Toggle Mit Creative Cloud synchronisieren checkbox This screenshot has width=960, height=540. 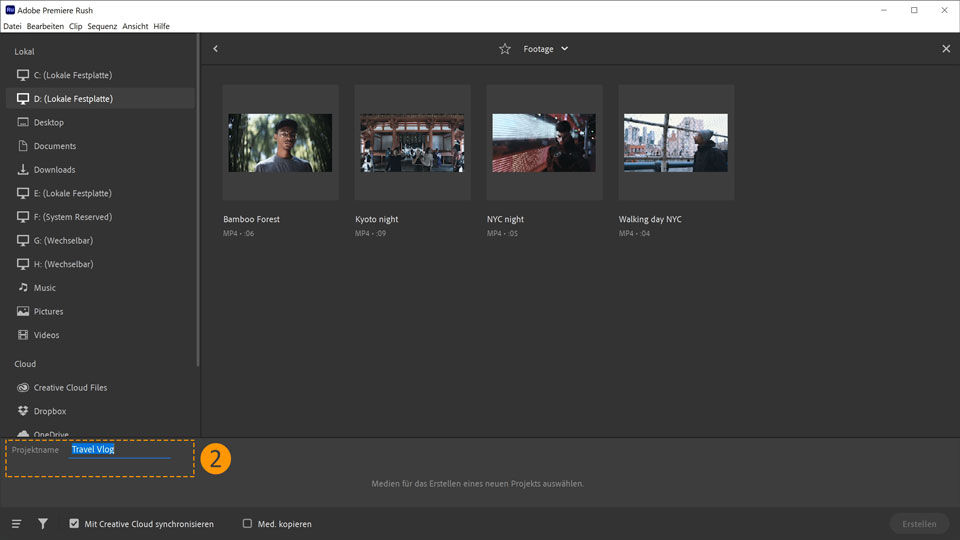74,523
